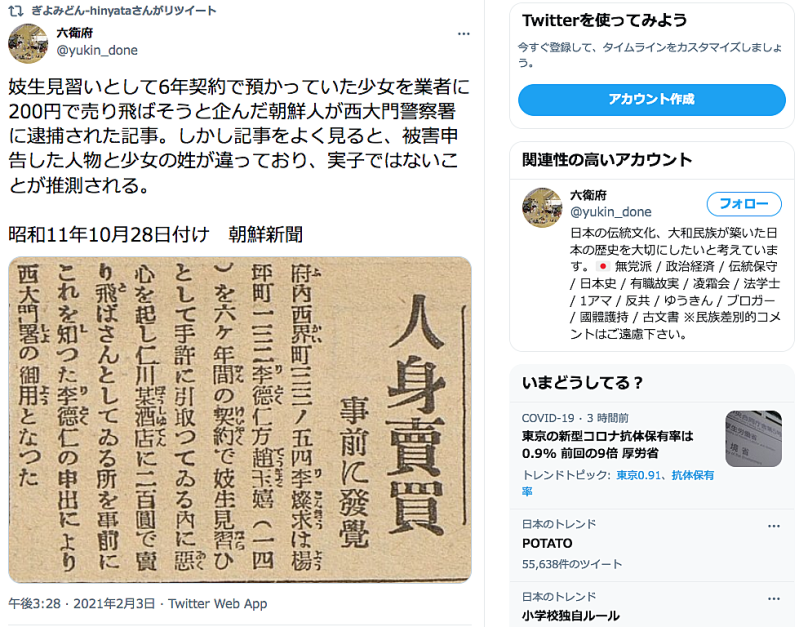
Task: Open the tweet's three-dot more menu
Action: (x=463, y=34)
